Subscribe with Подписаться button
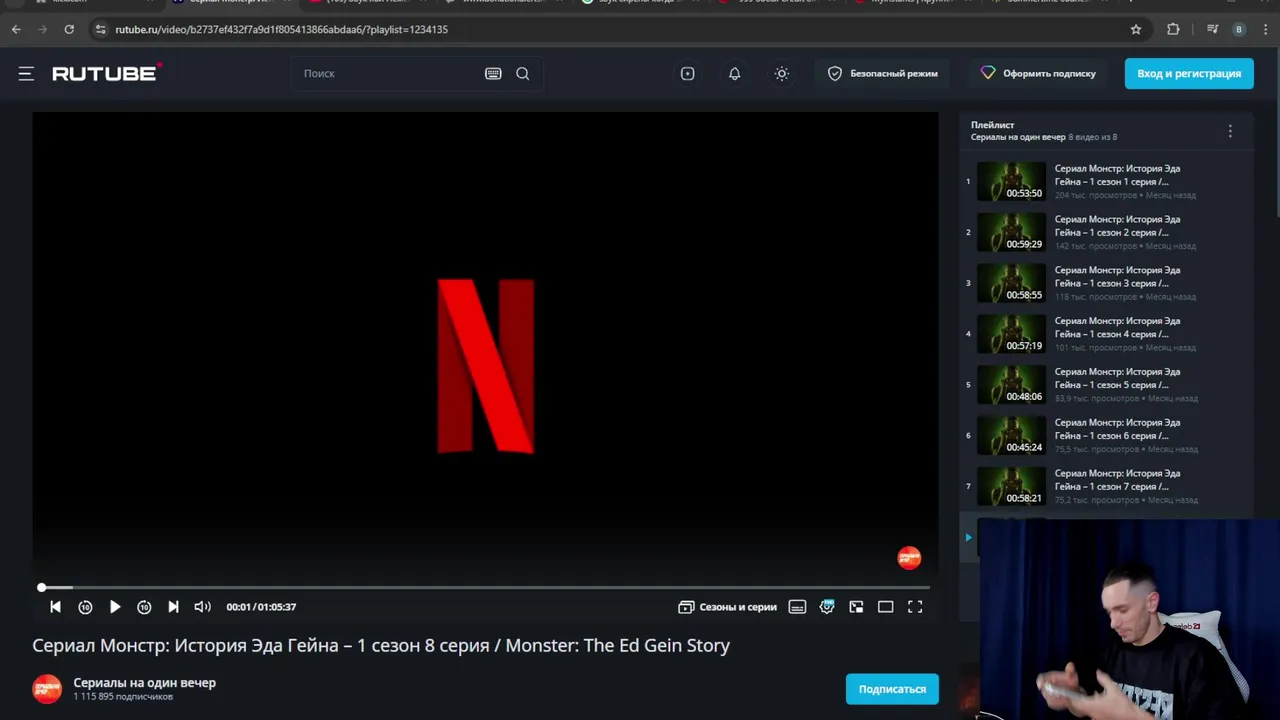 [892, 689]
